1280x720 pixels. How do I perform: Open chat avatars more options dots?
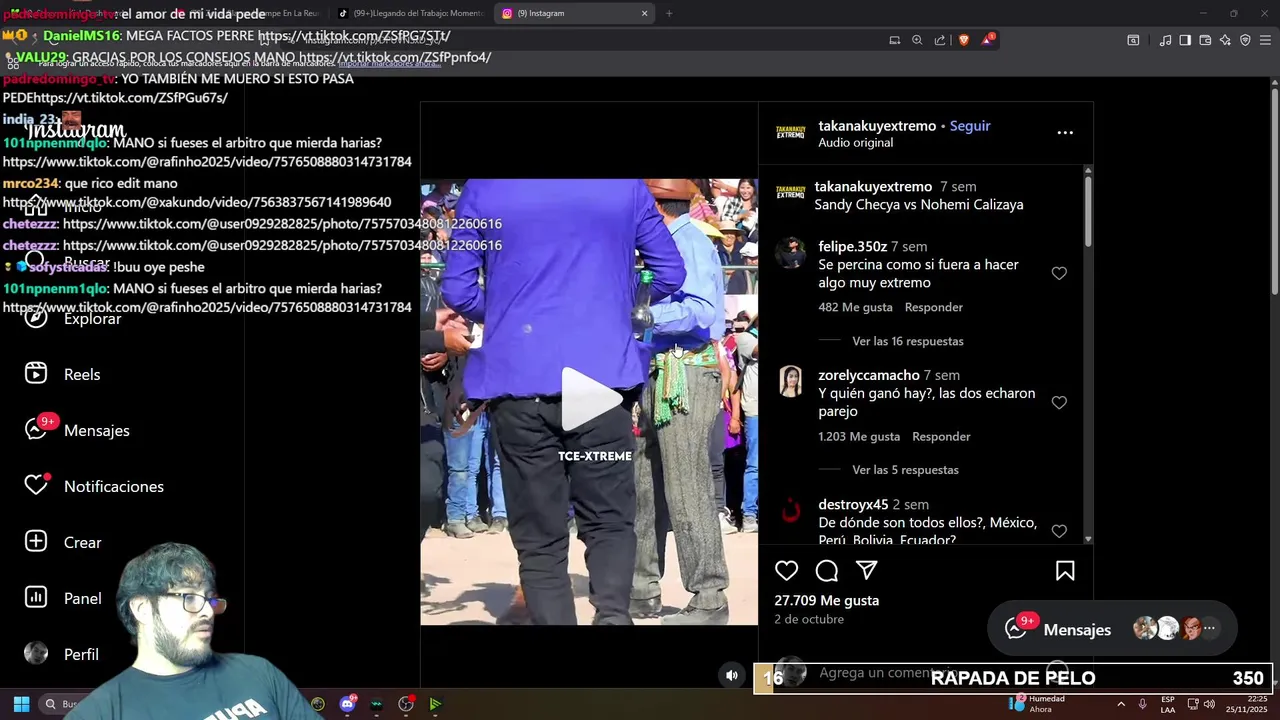1209,629
